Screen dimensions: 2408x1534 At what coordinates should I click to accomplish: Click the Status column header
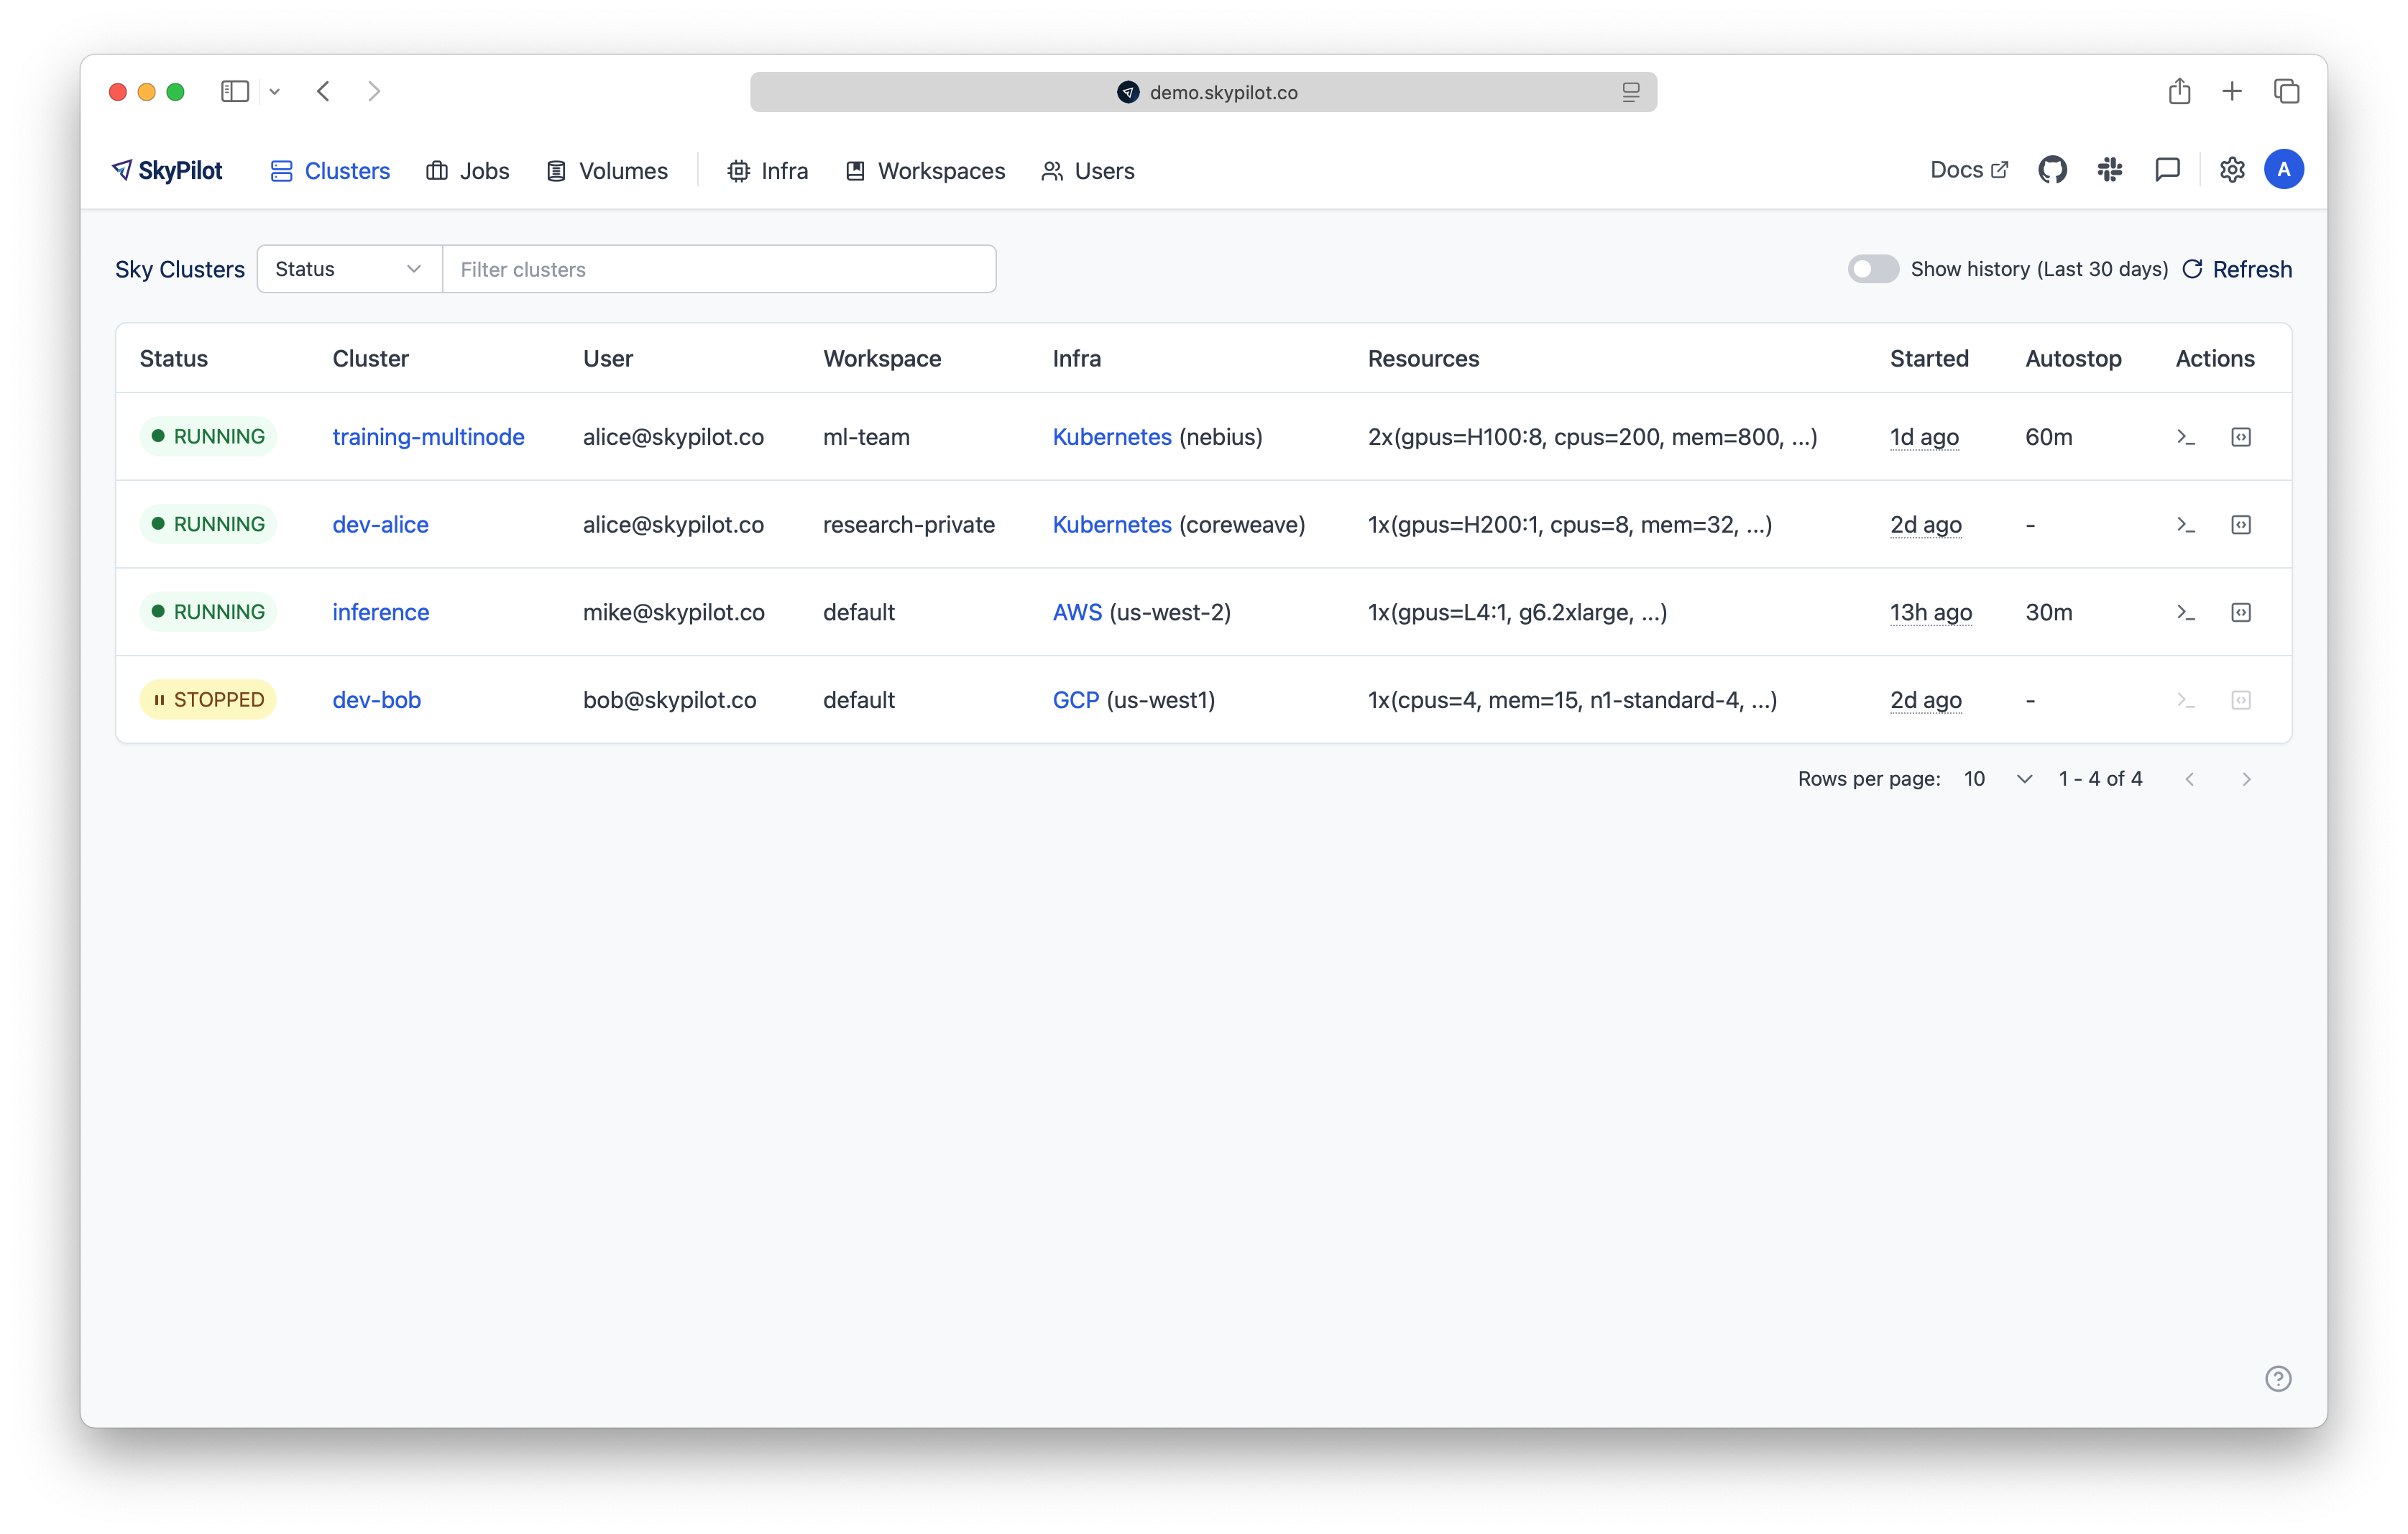pyautogui.click(x=174, y=358)
